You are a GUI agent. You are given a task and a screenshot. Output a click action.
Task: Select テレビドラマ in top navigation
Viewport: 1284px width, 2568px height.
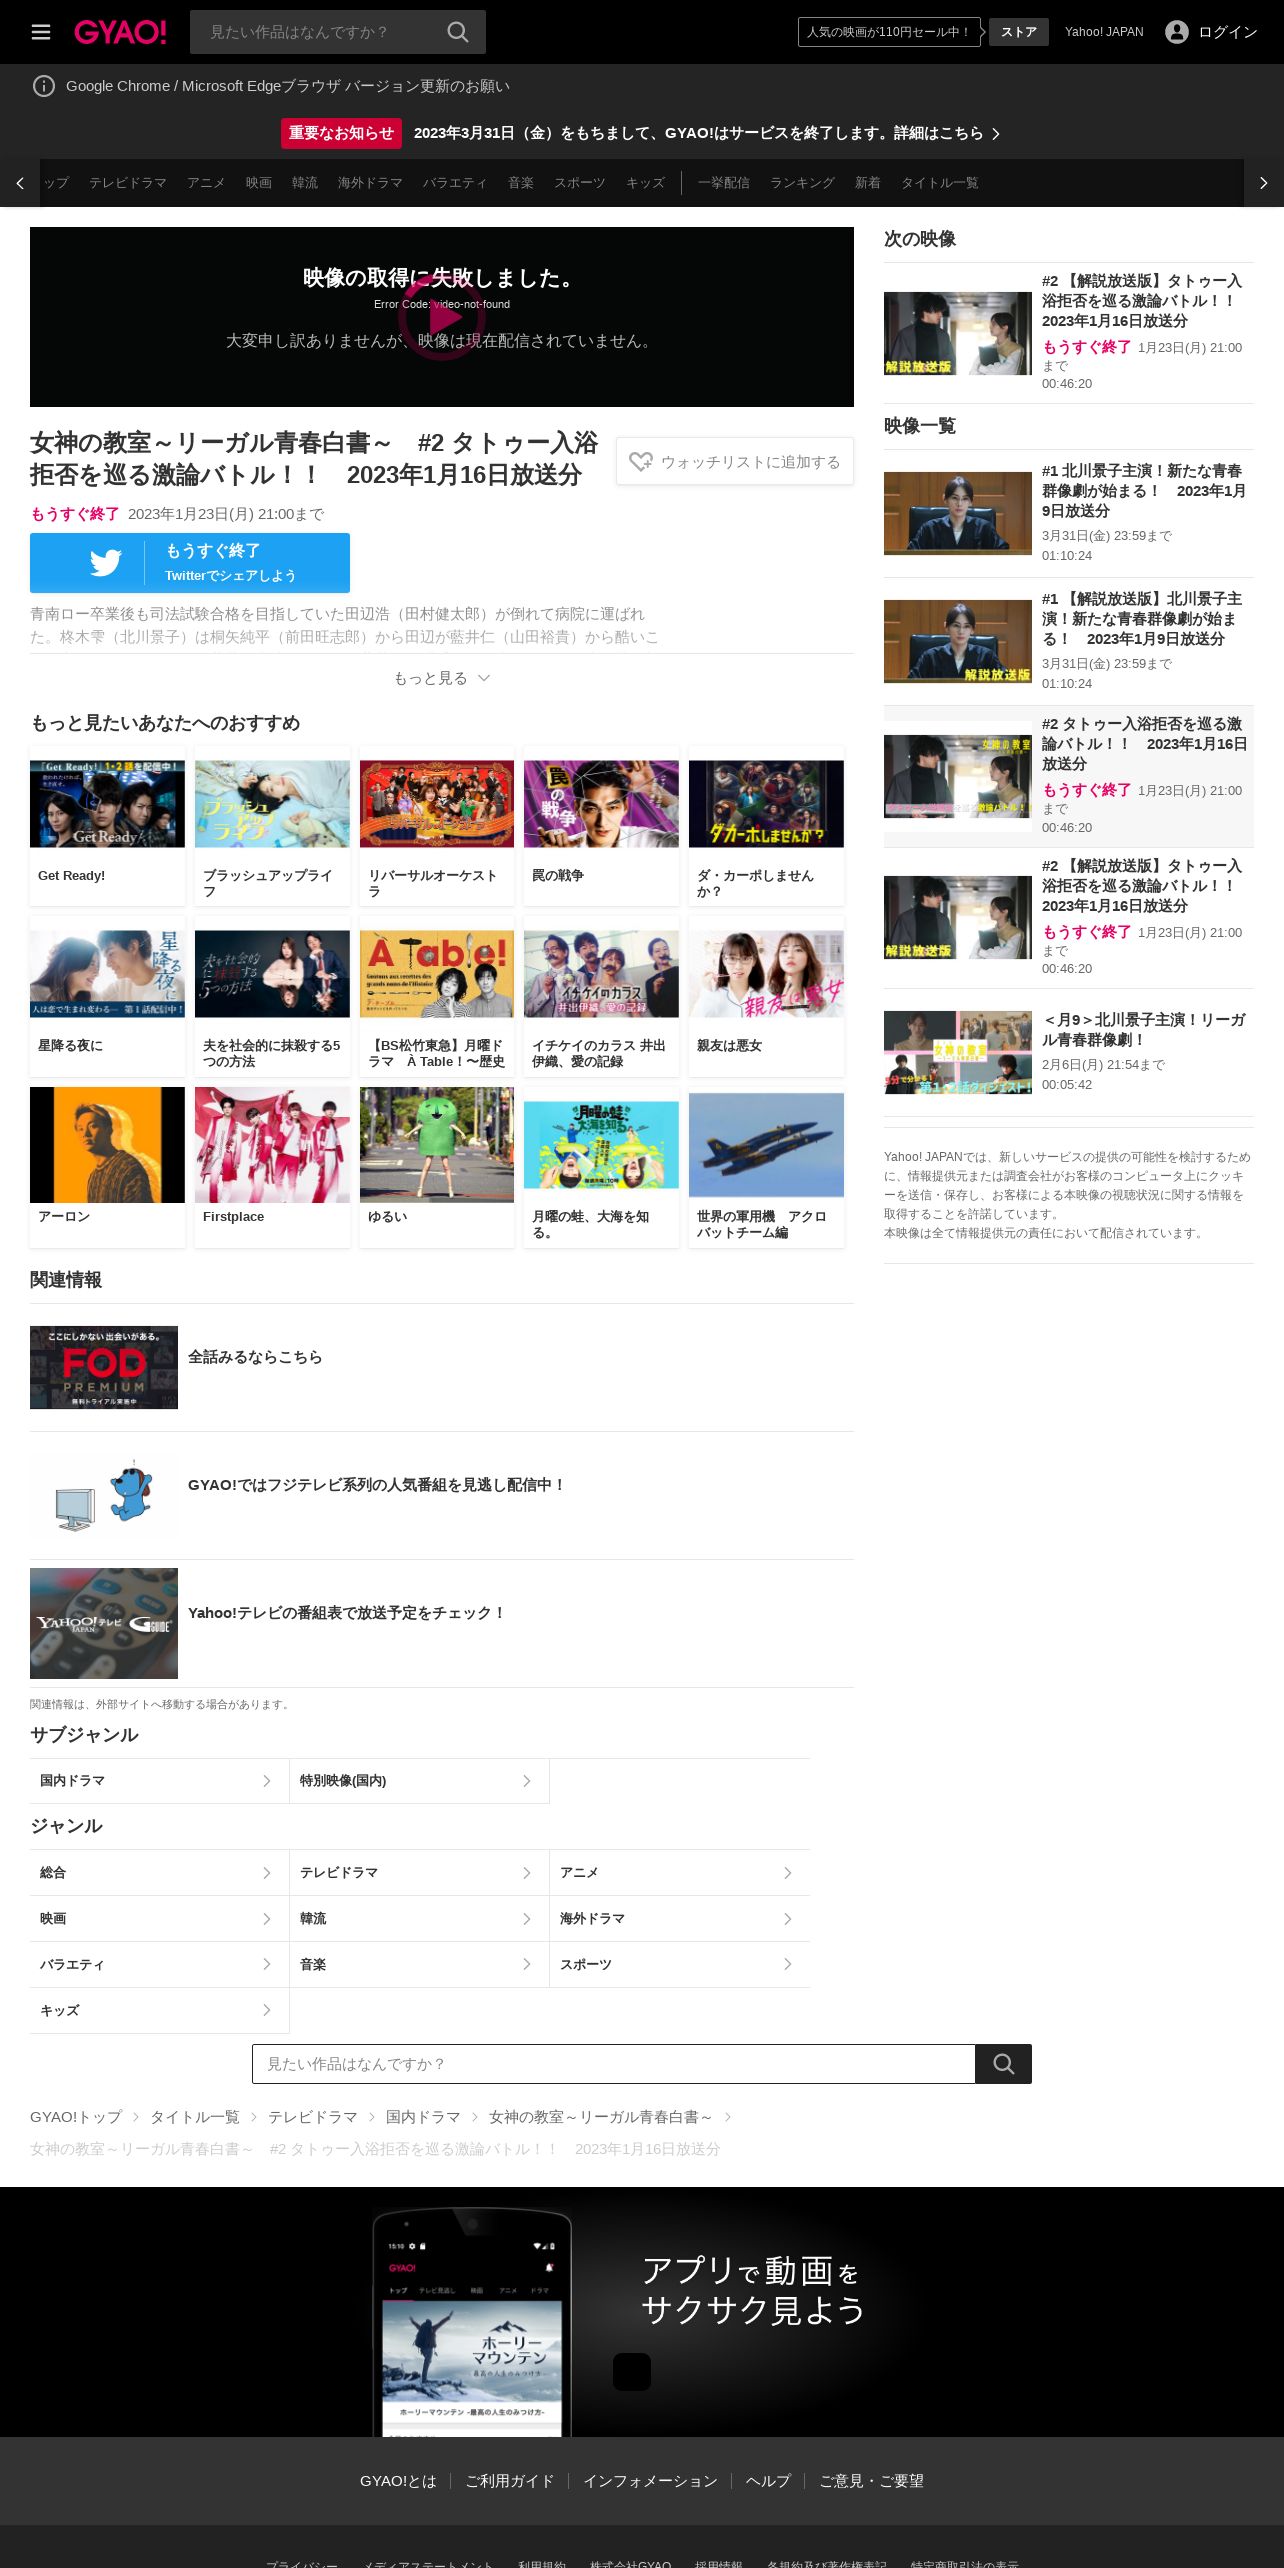coord(128,183)
